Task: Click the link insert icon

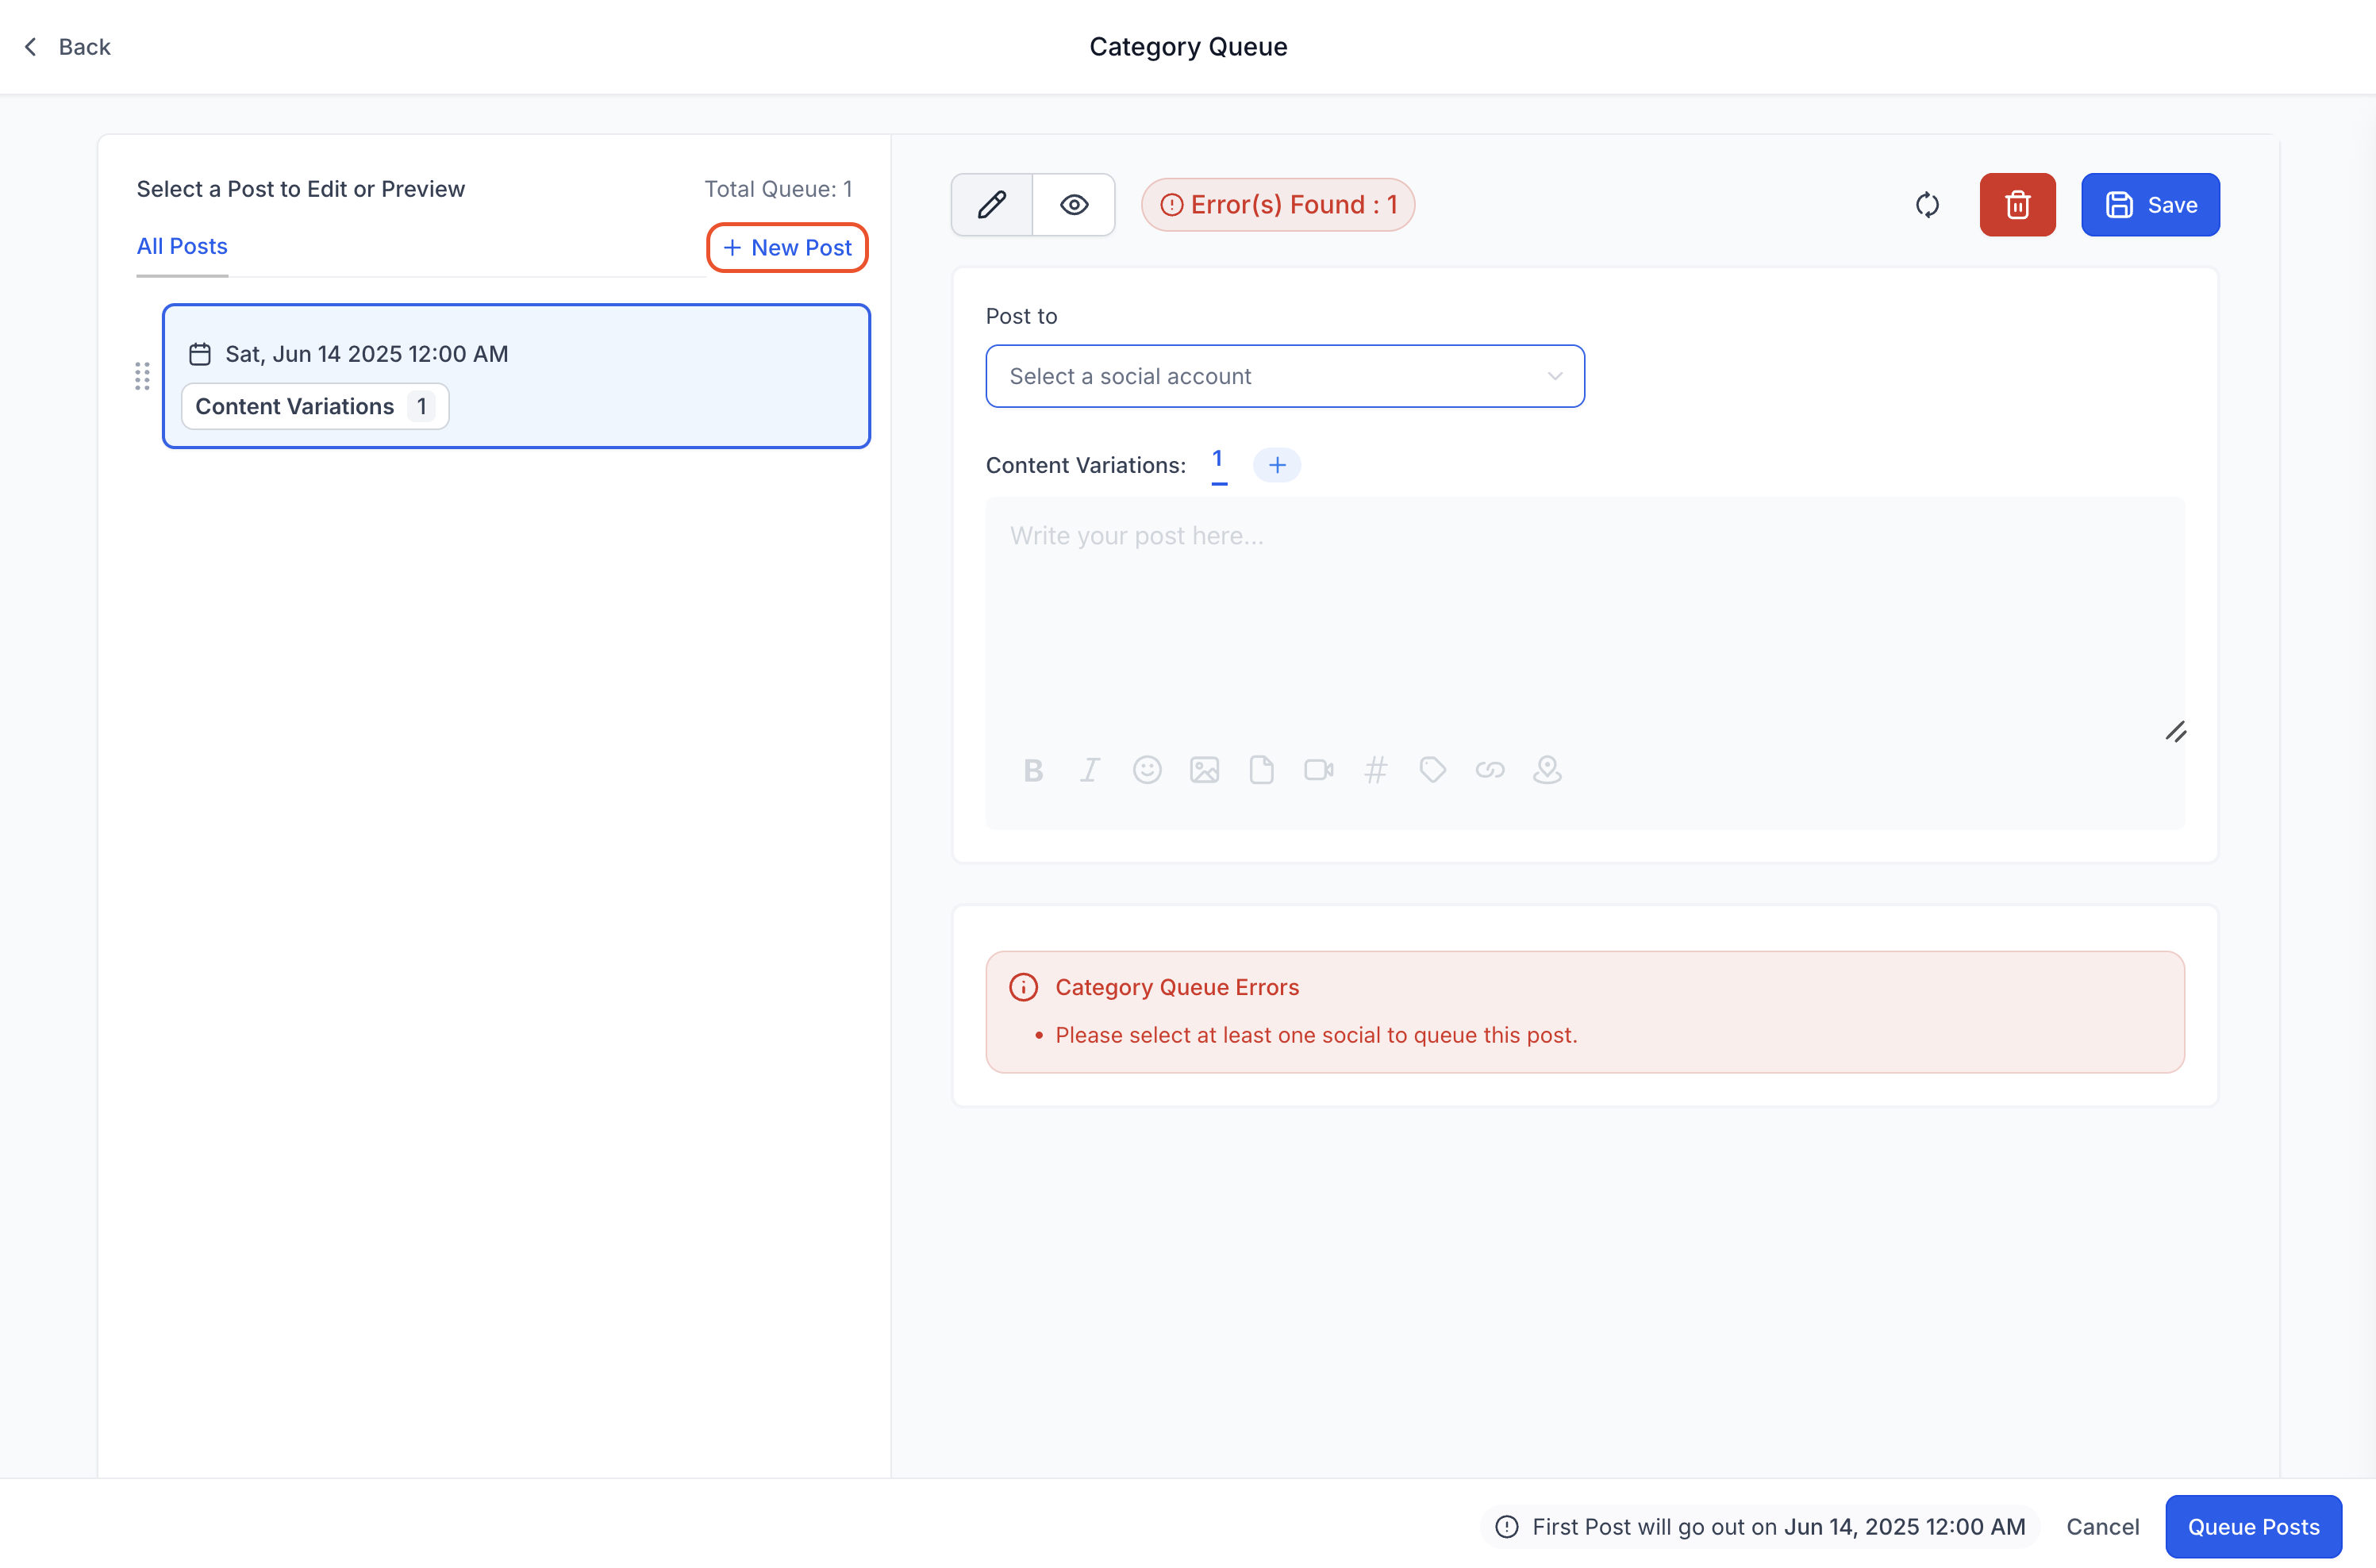Action: pyautogui.click(x=1490, y=770)
